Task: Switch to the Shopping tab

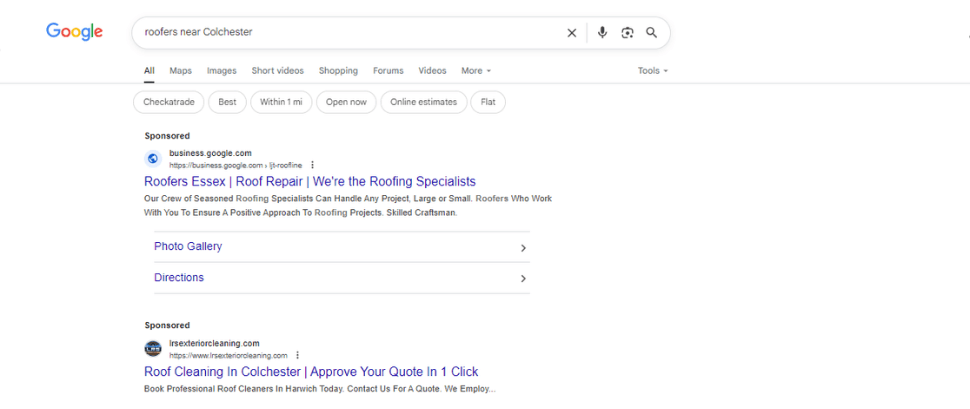Action: 338,71
